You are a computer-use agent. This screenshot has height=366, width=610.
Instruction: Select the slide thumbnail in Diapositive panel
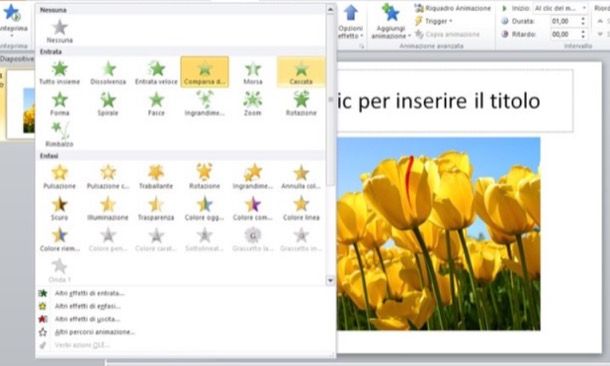click(x=20, y=104)
